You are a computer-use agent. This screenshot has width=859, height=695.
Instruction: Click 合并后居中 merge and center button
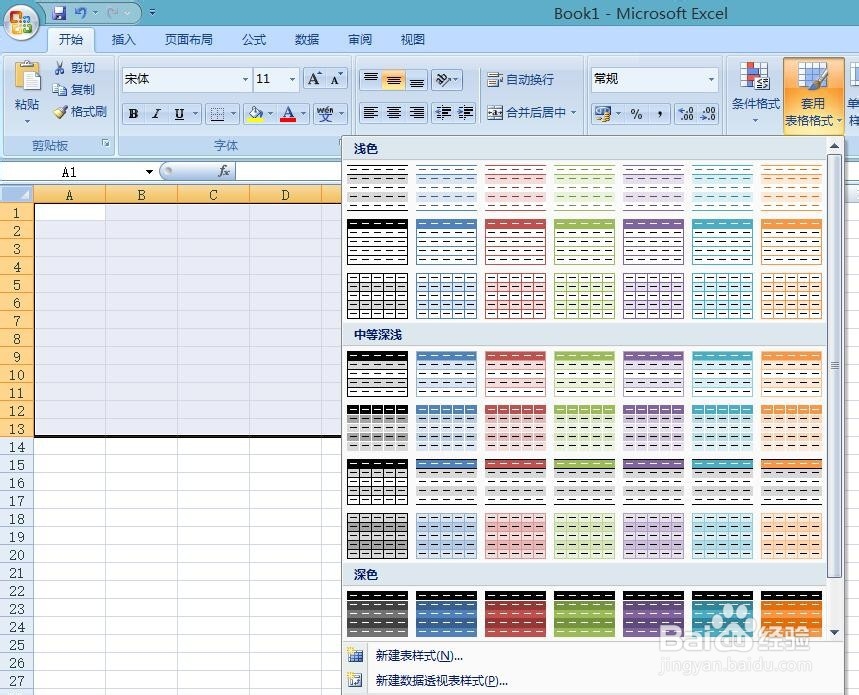tap(526, 113)
